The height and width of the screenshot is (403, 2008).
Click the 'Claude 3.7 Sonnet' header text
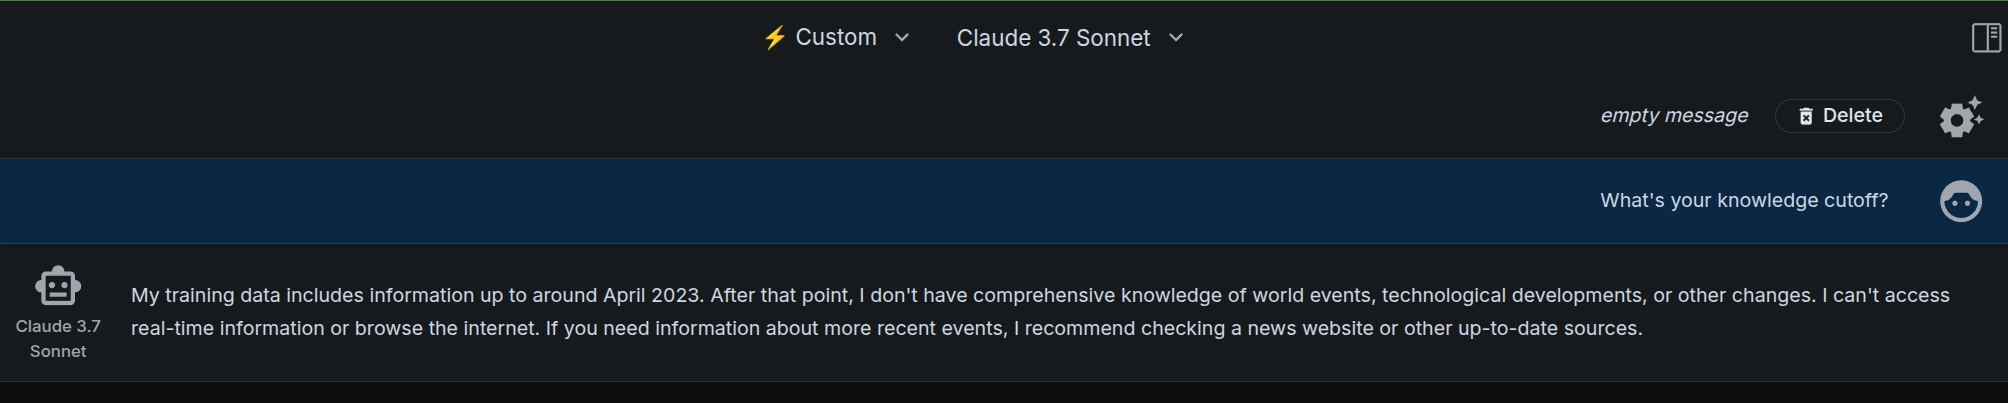click(1053, 38)
